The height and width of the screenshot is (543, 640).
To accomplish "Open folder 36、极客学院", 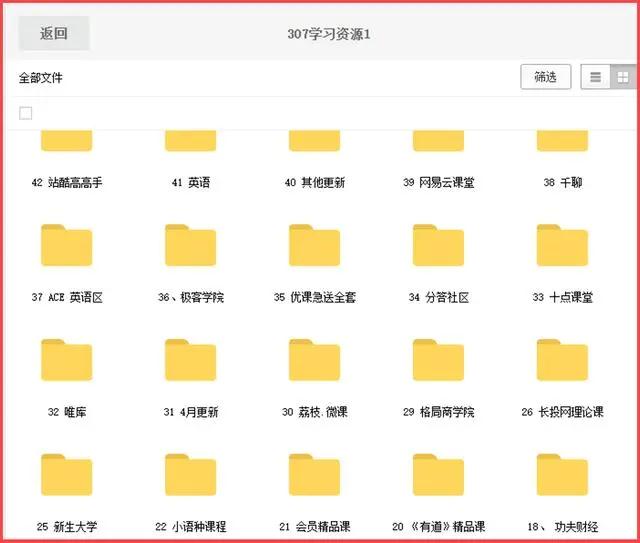I will [190, 246].
